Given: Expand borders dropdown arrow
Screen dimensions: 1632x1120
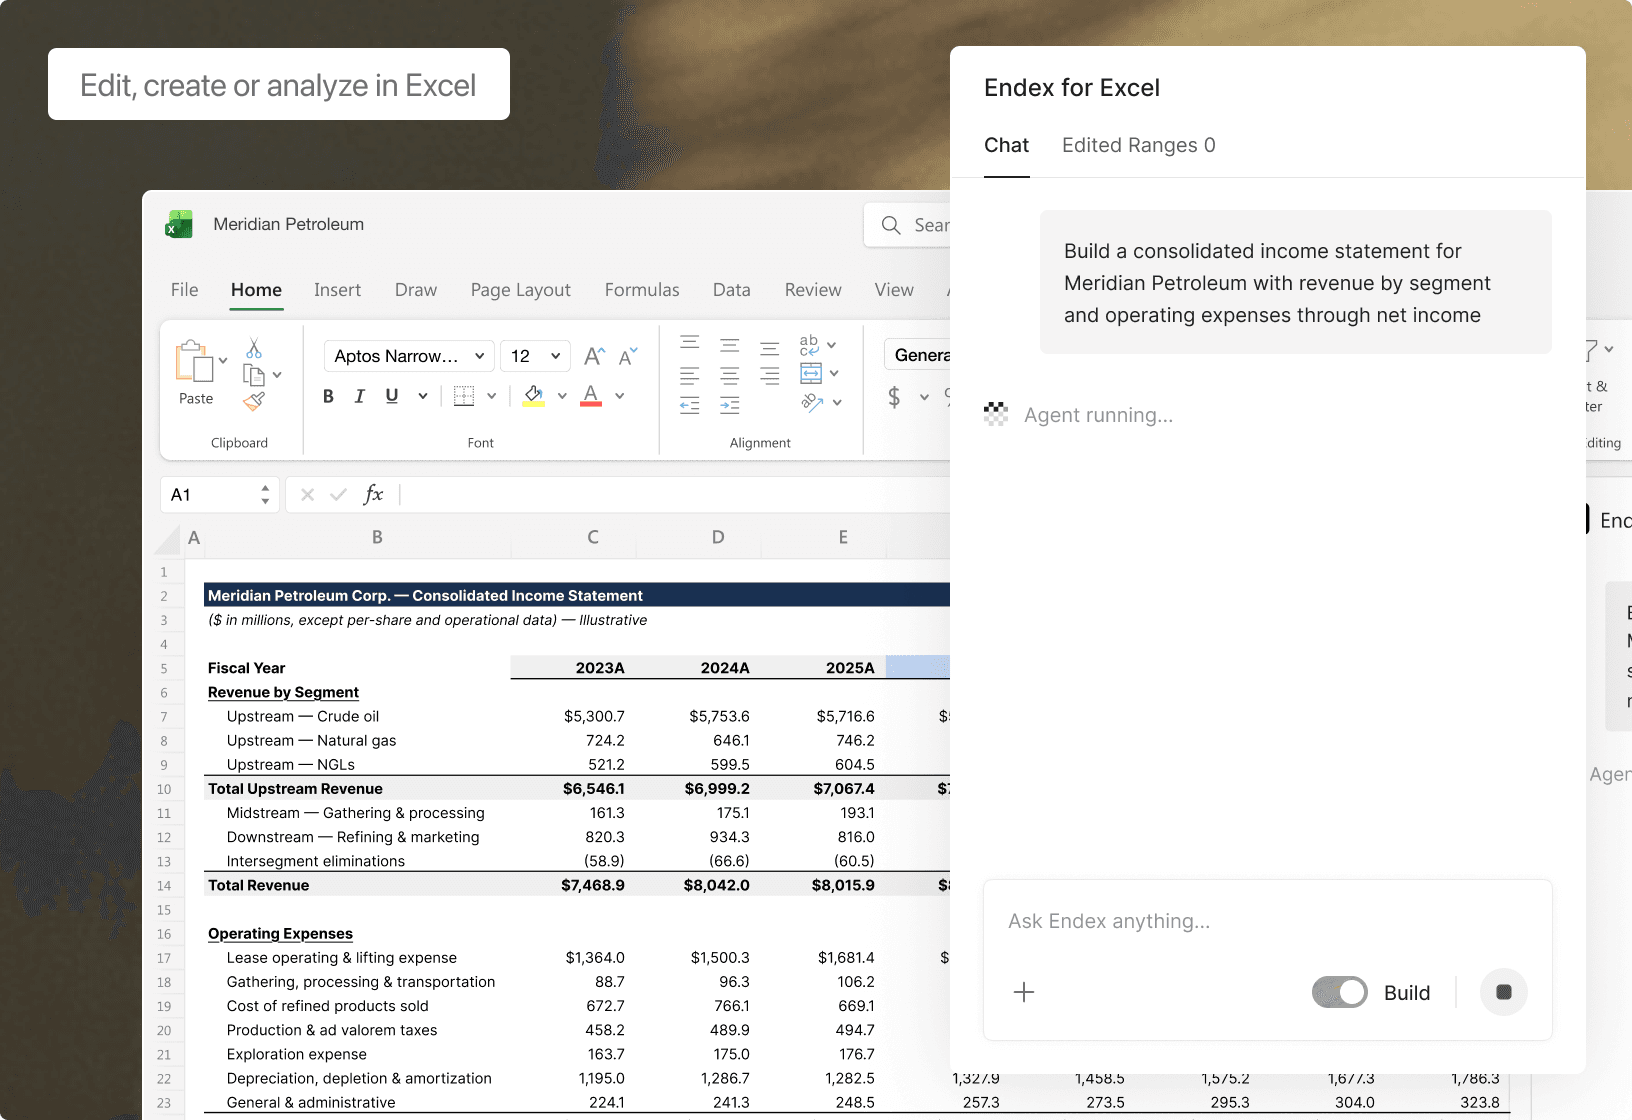Looking at the screenshot, I should pyautogui.click(x=491, y=396).
